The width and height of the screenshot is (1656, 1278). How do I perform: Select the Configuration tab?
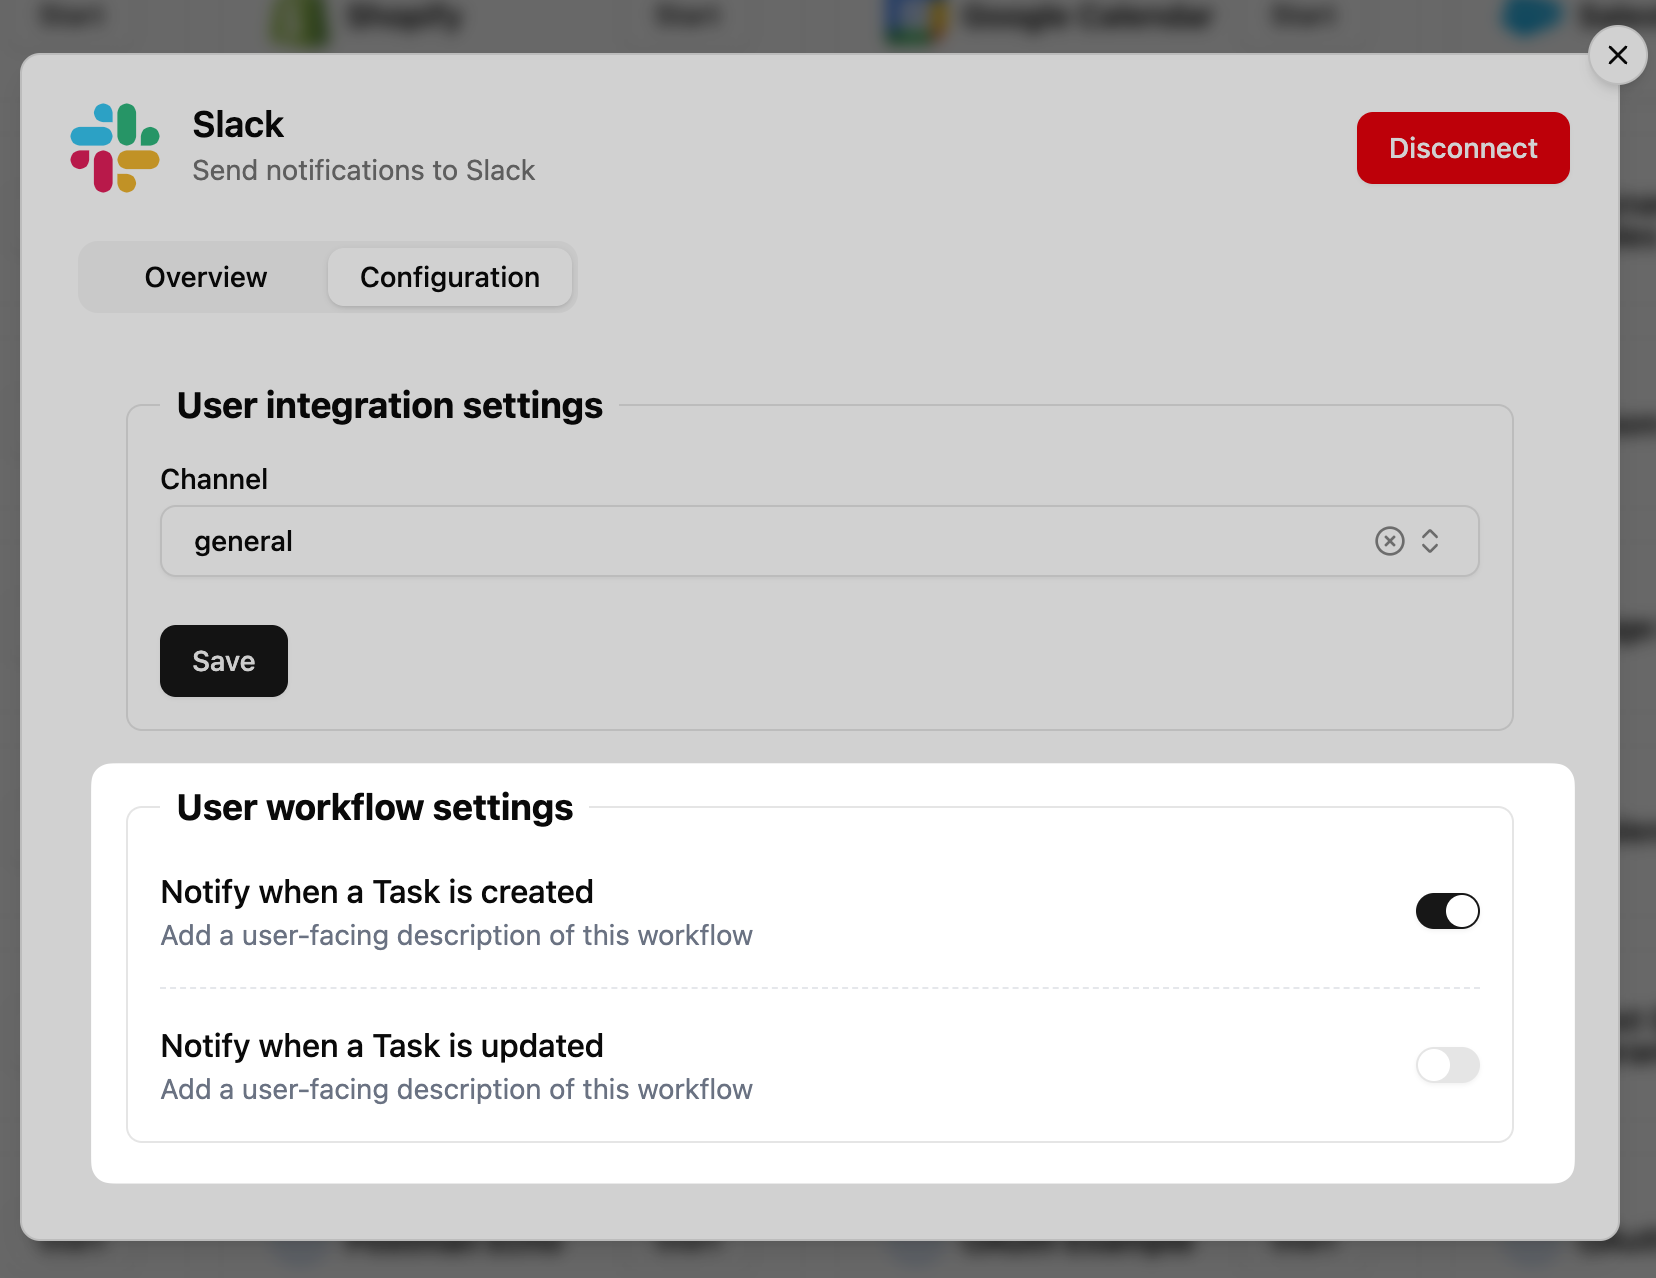(x=450, y=277)
